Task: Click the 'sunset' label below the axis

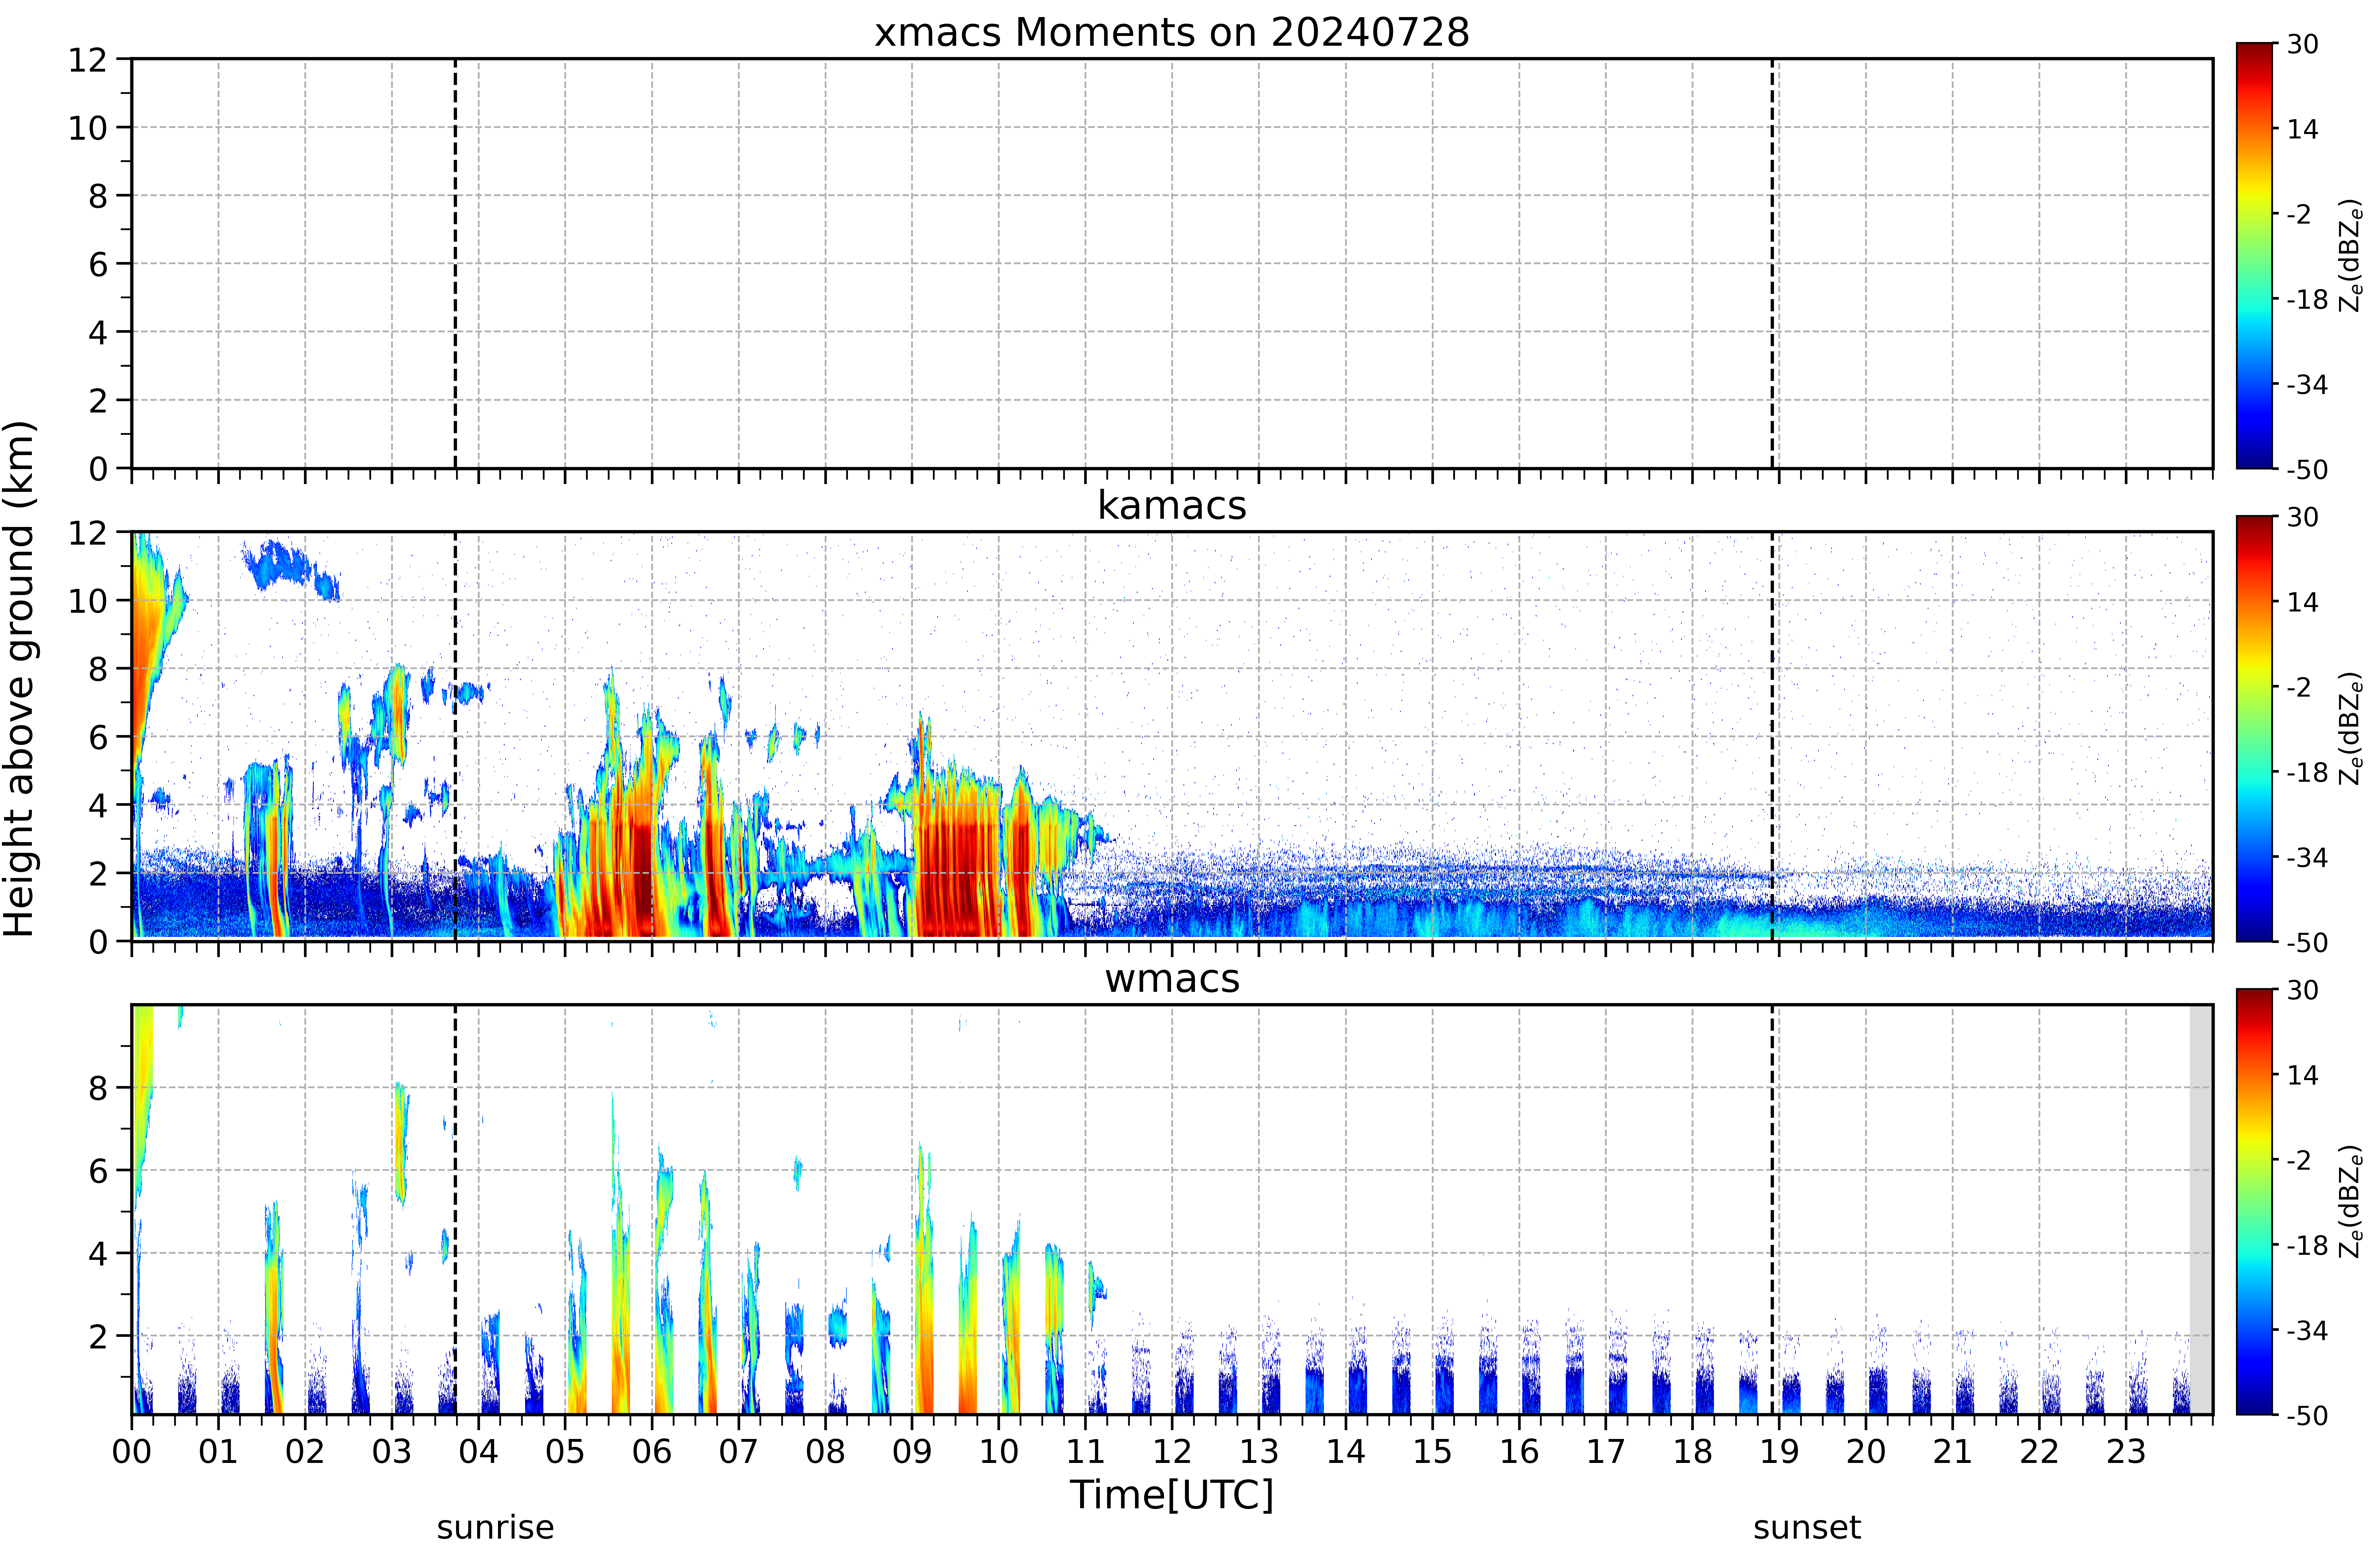Action: (1807, 1528)
